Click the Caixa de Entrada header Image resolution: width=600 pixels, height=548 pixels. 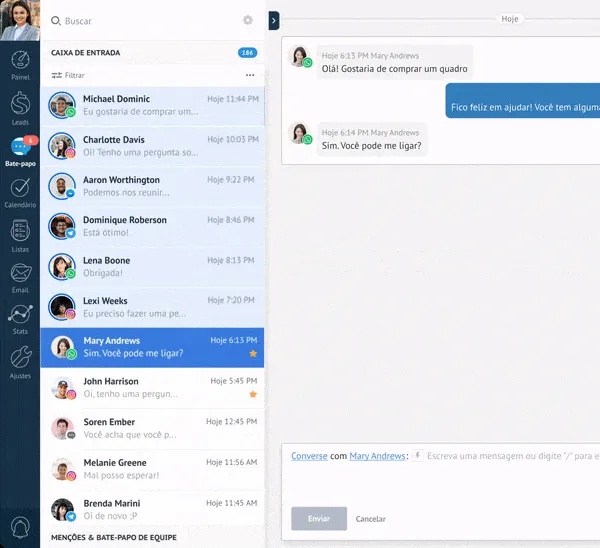[86, 53]
